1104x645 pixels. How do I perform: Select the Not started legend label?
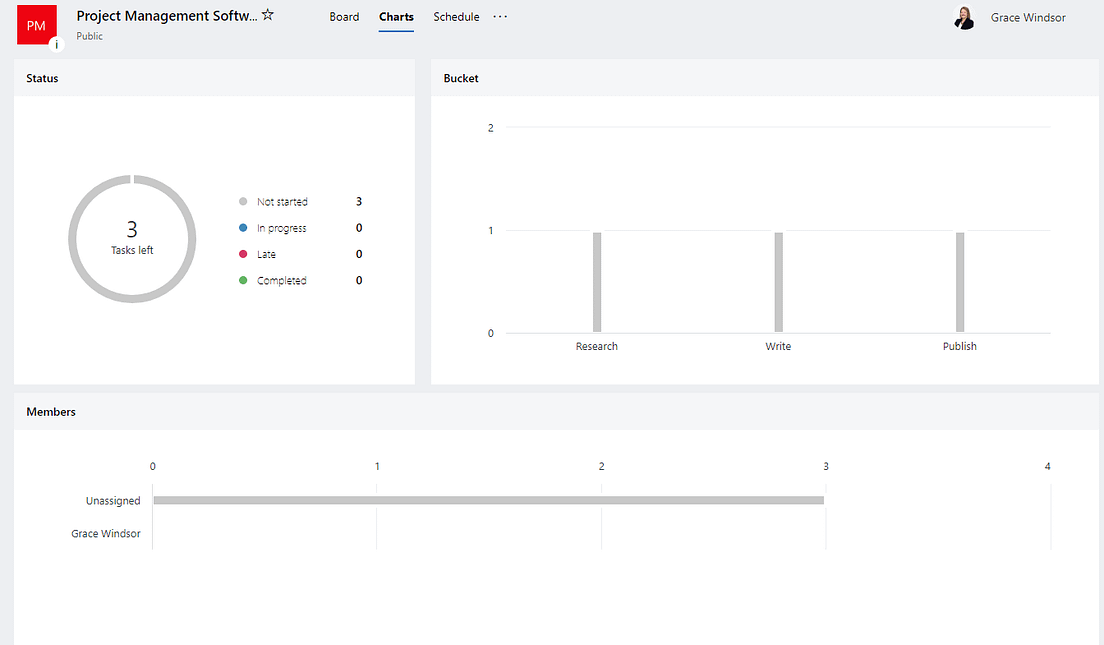(282, 202)
